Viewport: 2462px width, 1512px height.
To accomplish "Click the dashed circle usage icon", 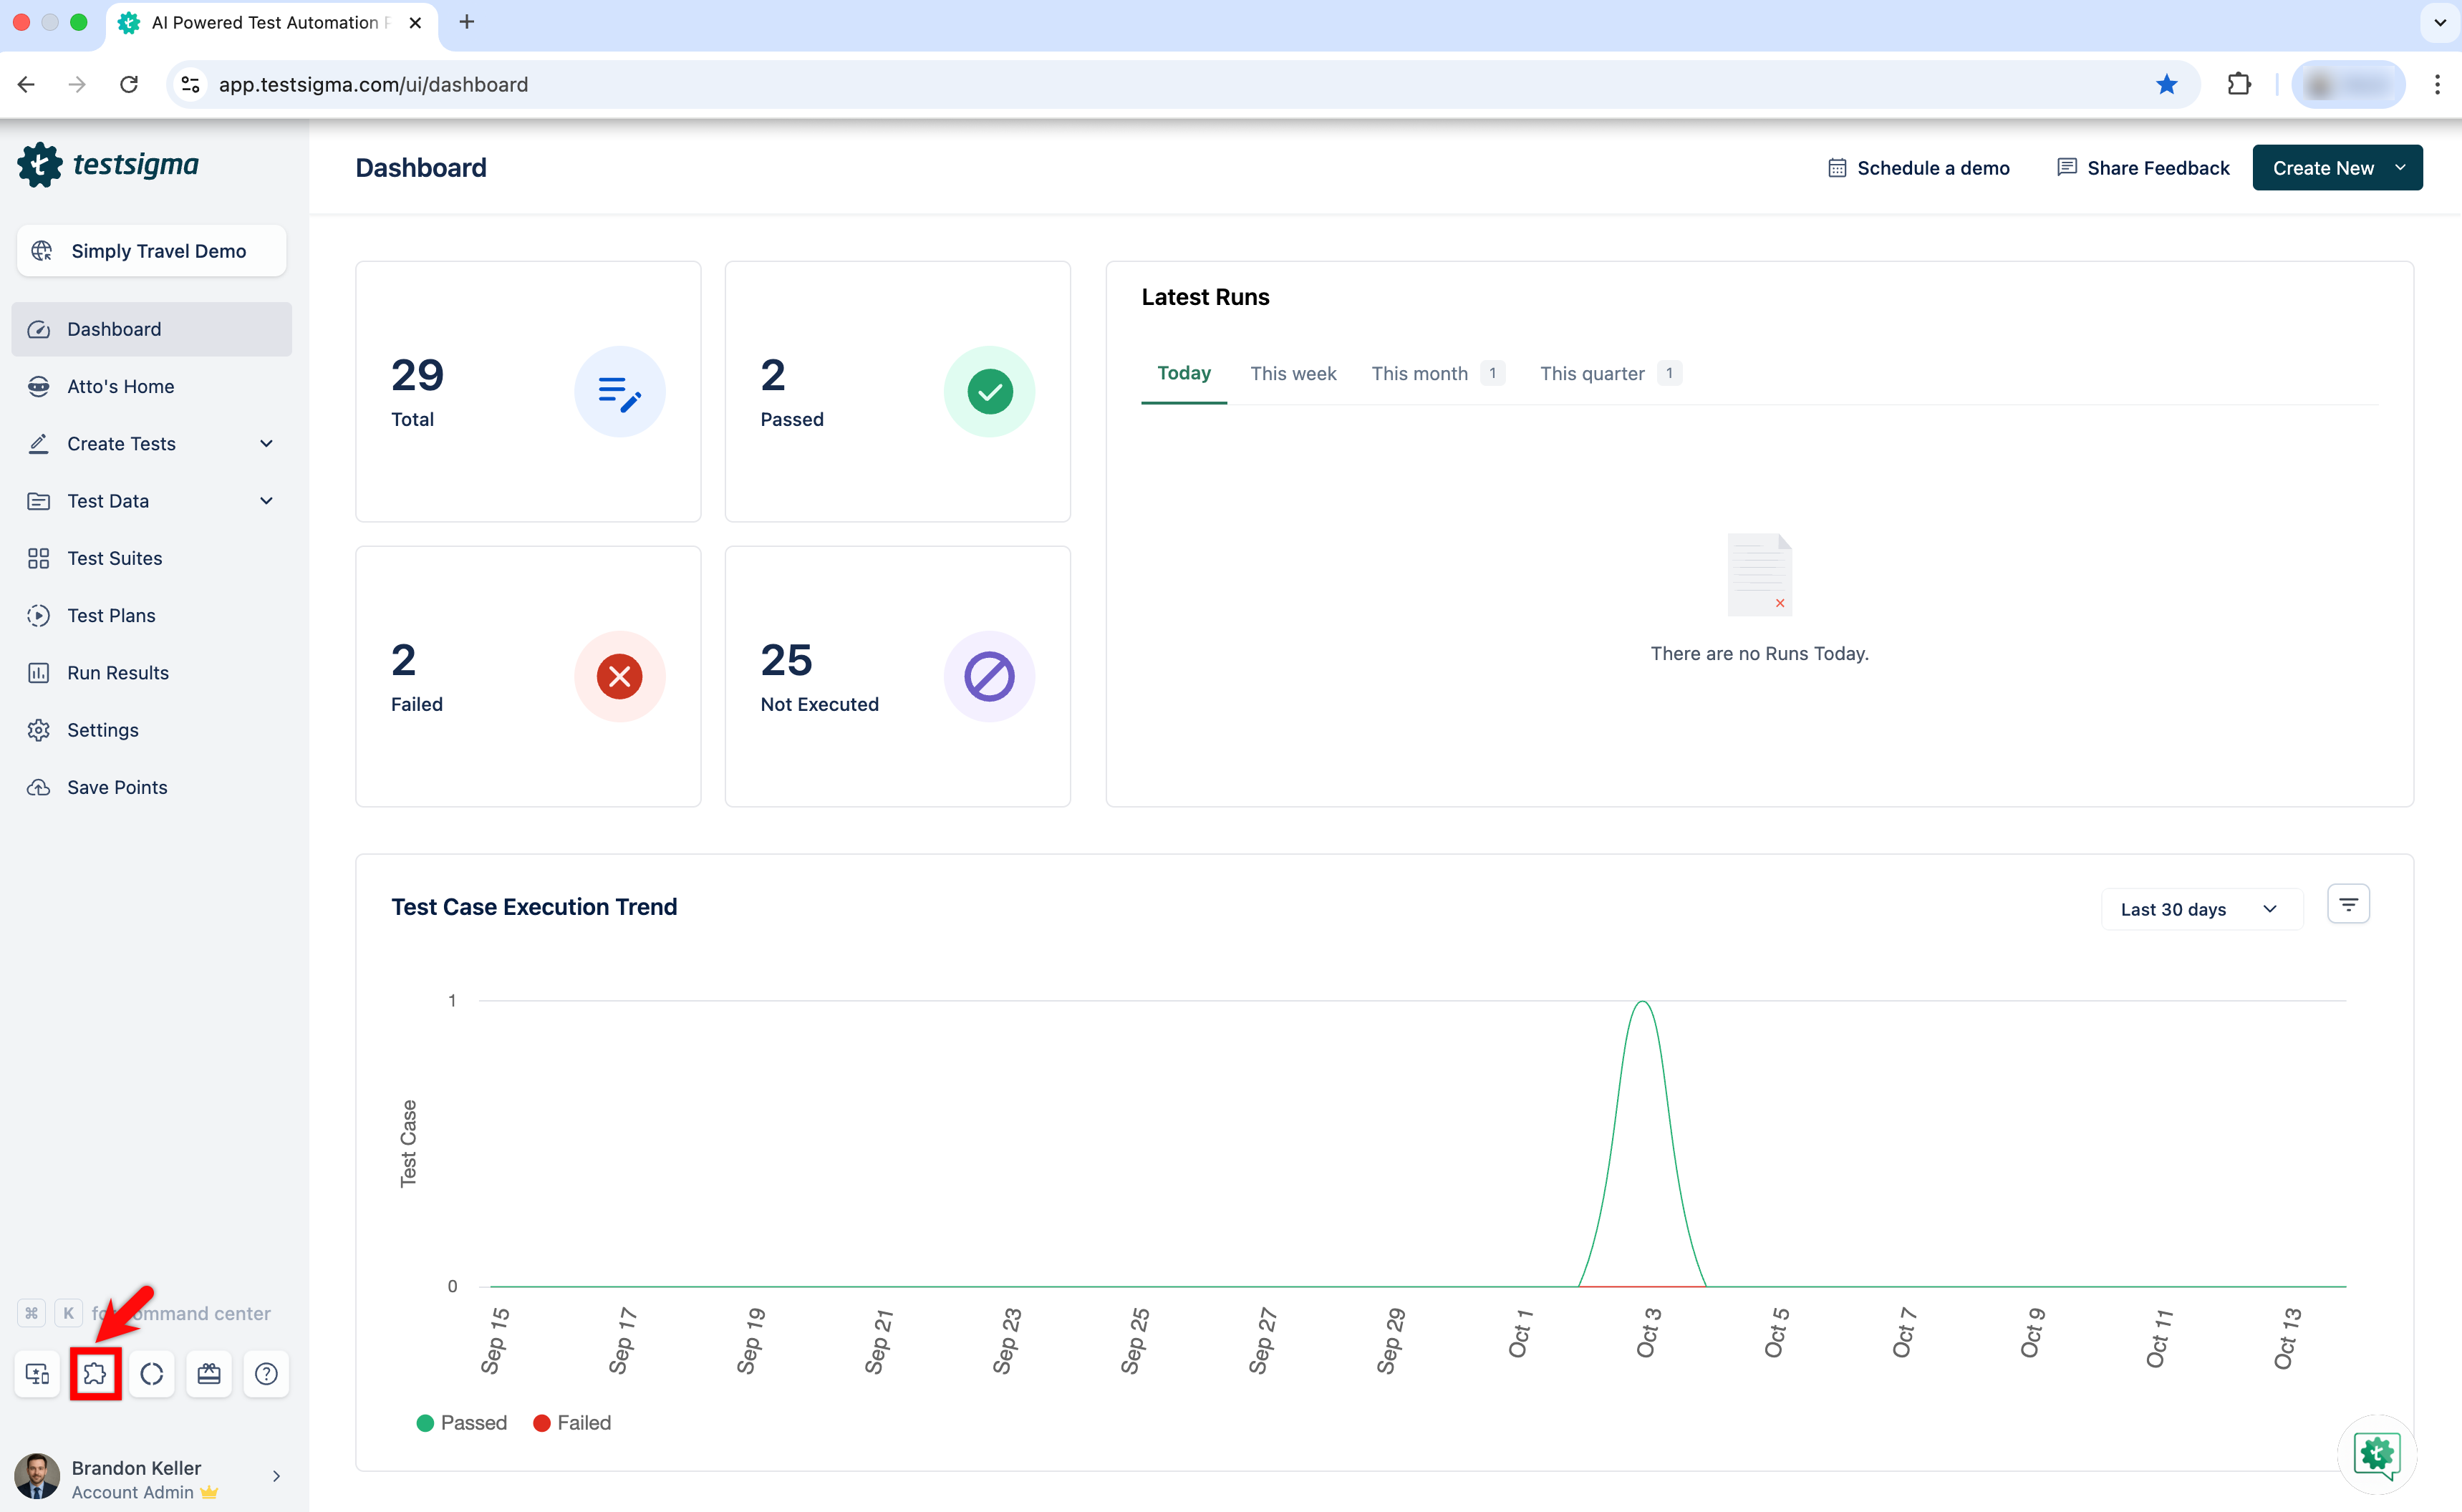I will pyautogui.click(x=152, y=1374).
